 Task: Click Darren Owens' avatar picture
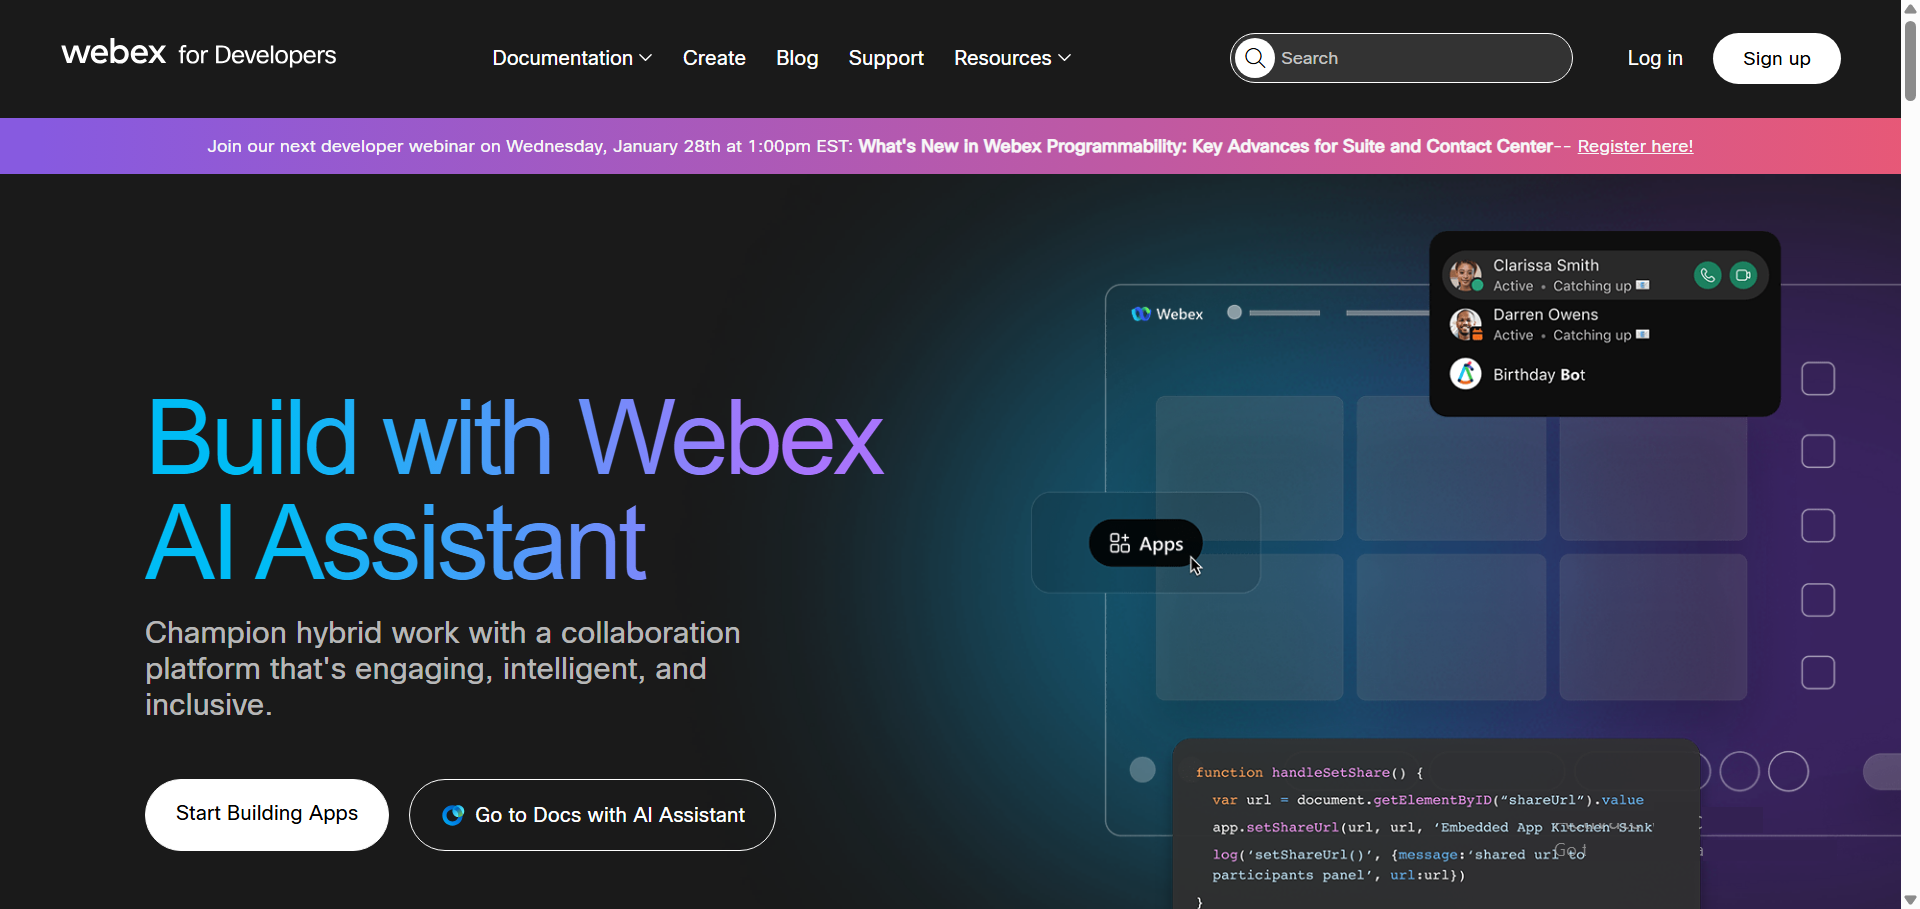1466,324
